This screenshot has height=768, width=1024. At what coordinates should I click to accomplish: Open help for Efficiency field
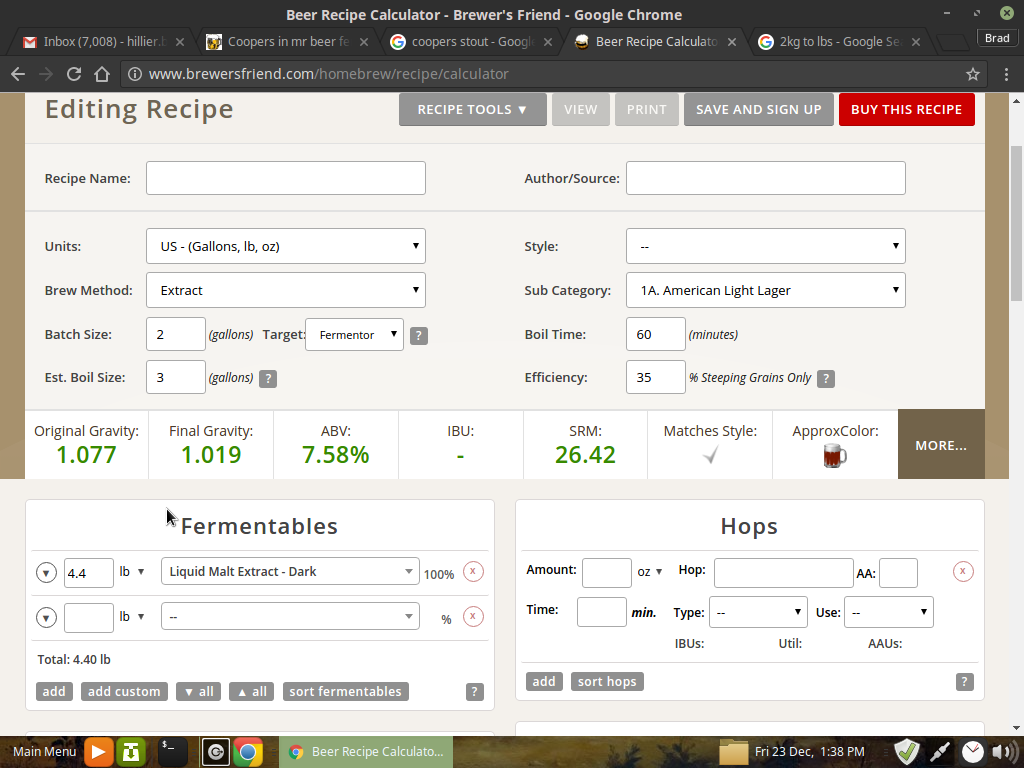(825, 379)
